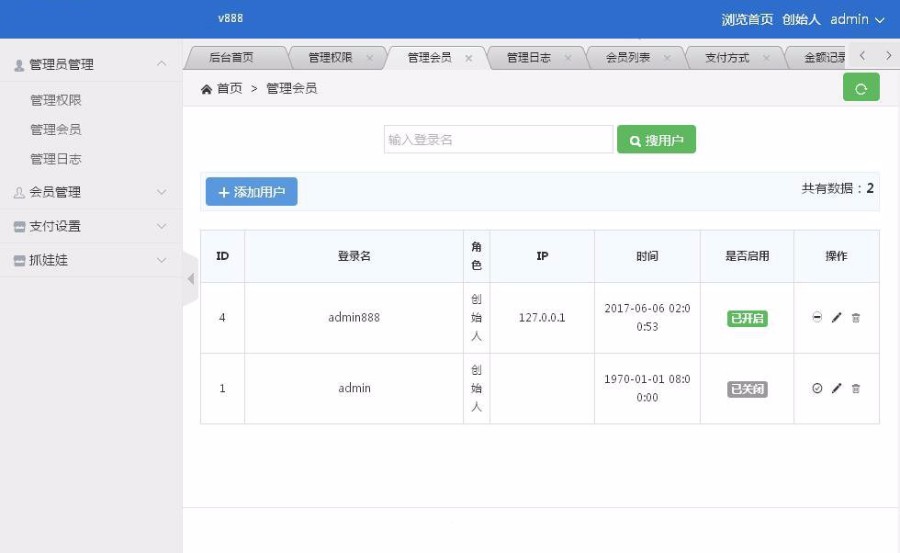Edit the admin888 user with pencil icon
This screenshot has height=553, width=900.
[836, 317]
